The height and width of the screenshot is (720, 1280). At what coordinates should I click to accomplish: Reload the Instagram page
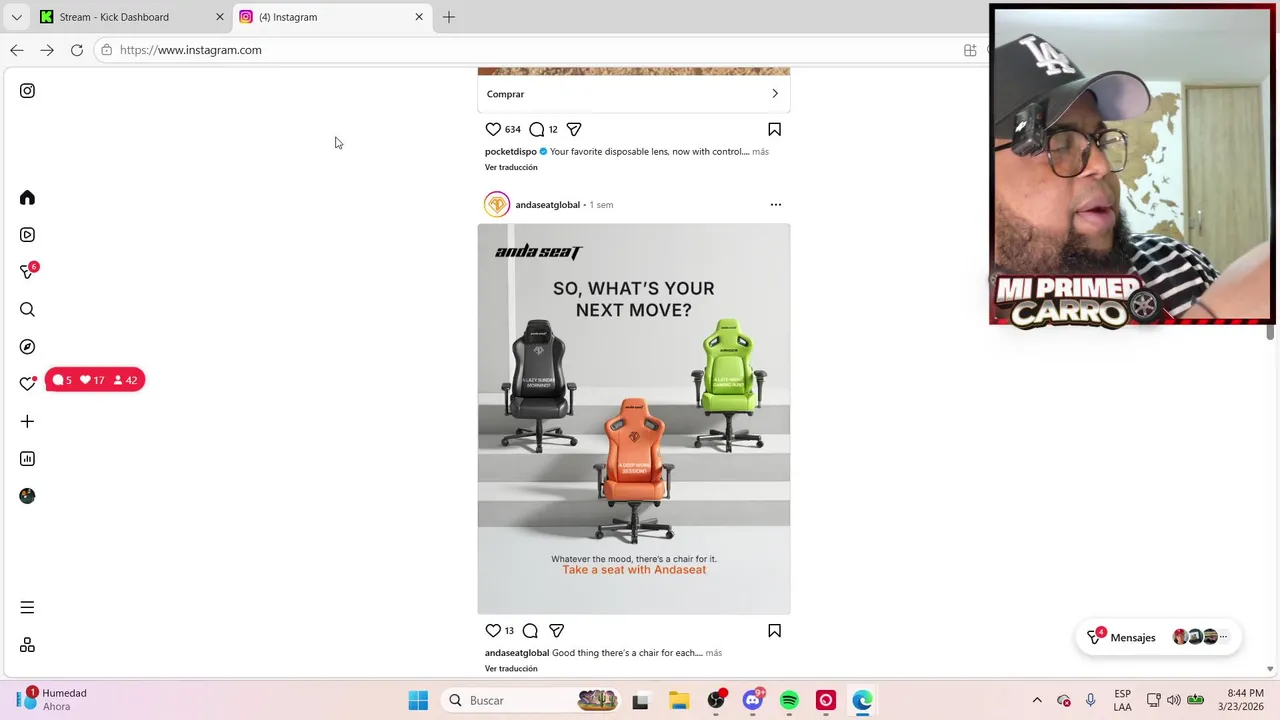coord(77,50)
